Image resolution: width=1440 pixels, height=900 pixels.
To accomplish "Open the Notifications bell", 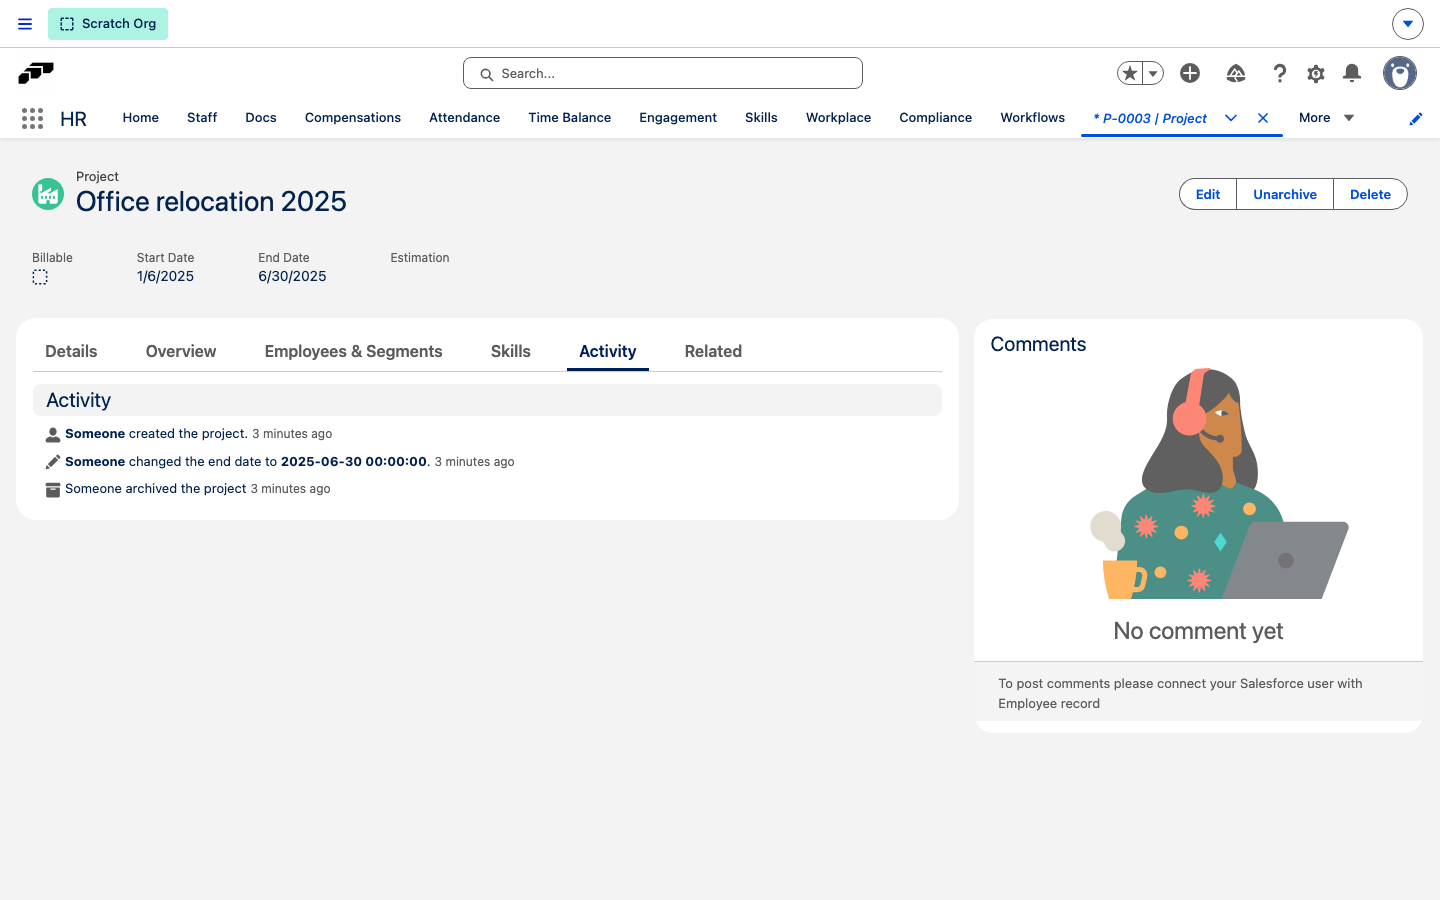I will coord(1352,73).
